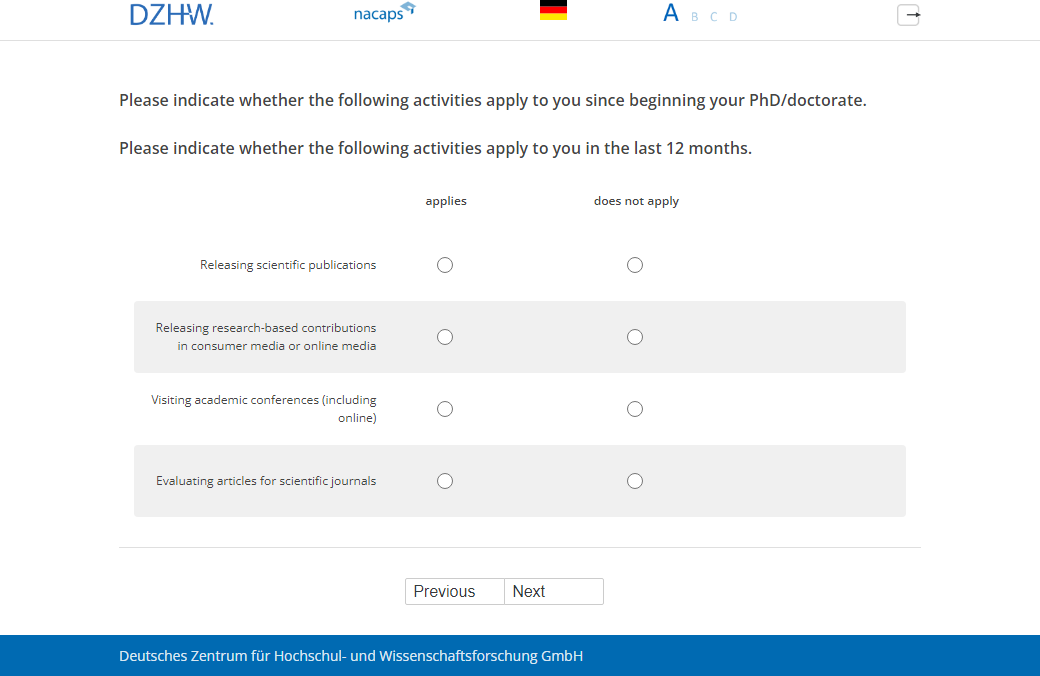Choose does not apply for academic conferences
This screenshot has height=676, width=1040.
(x=635, y=409)
